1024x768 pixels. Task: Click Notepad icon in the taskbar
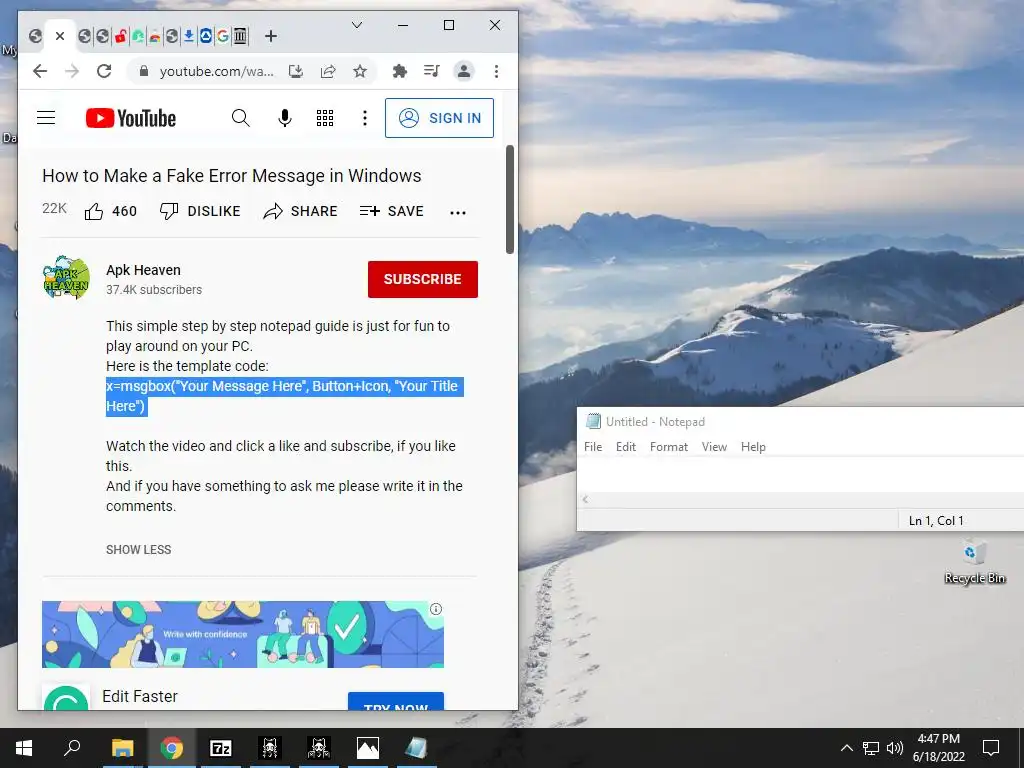click(x=417, y=748)
